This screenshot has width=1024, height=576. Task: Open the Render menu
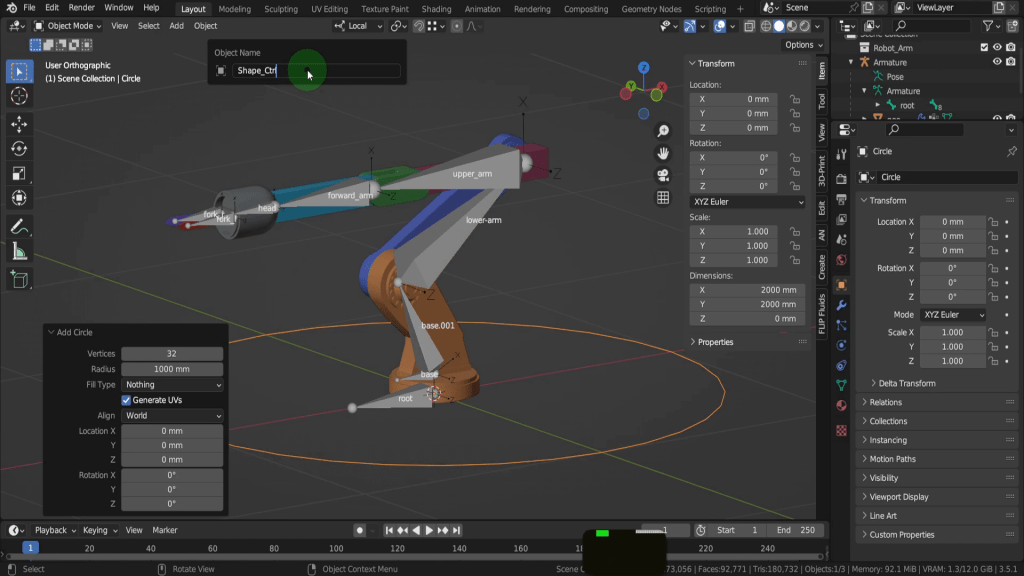click(82, 8)
